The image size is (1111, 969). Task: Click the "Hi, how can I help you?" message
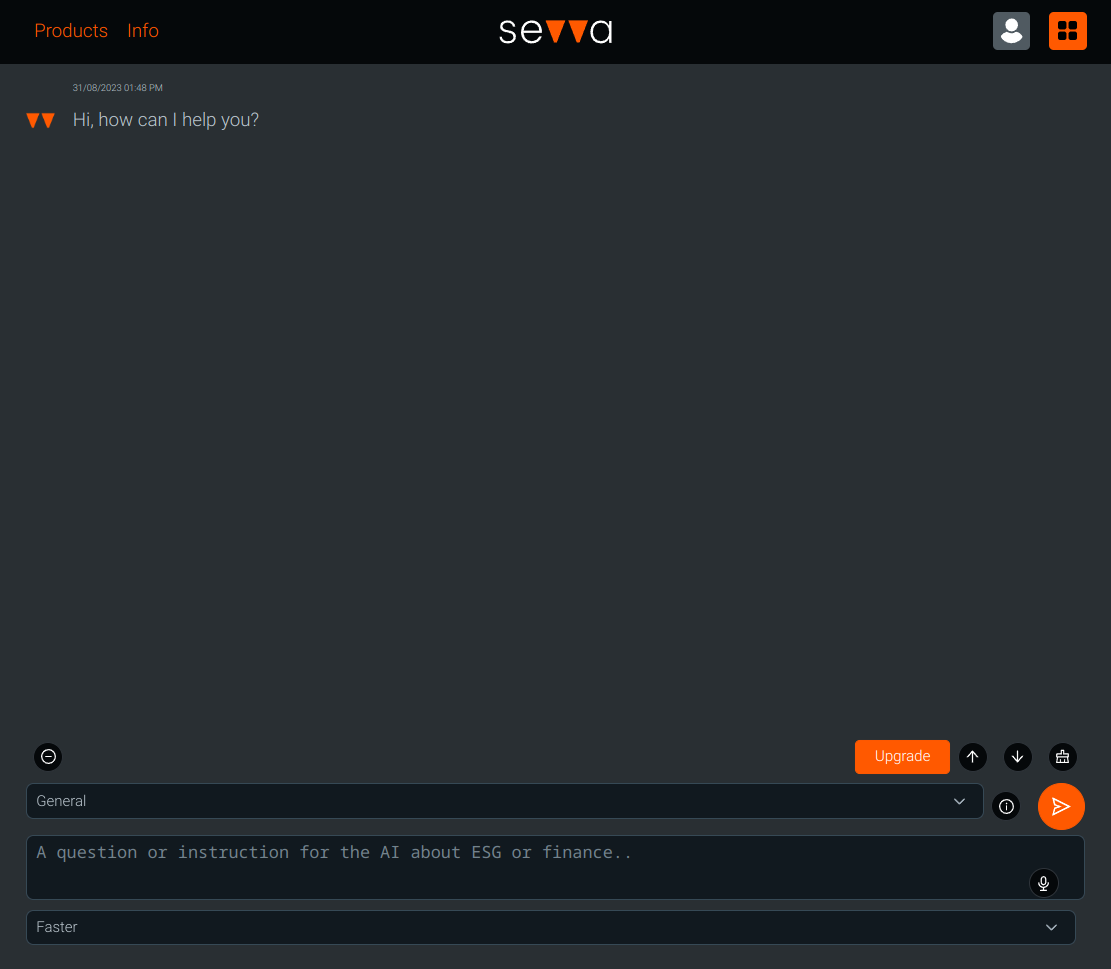[x=166, y=120]
